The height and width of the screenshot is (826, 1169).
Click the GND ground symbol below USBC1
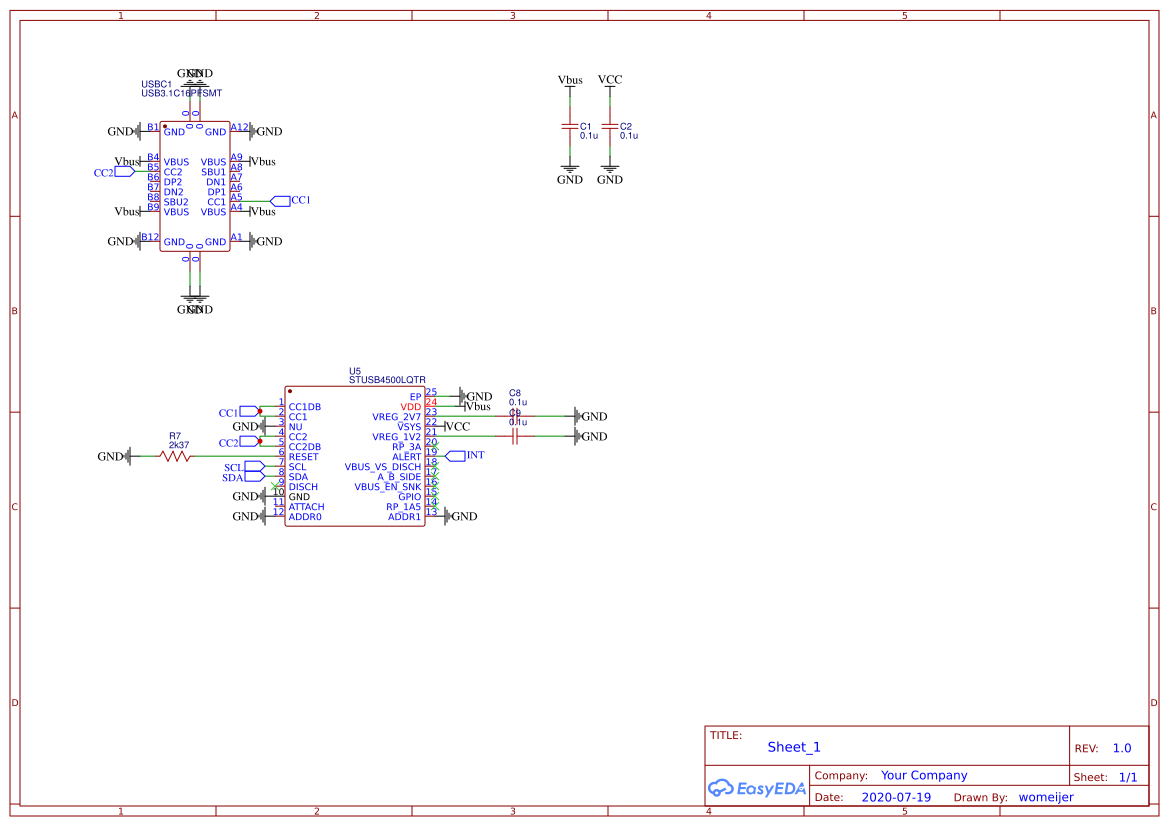click(x=195, y=300)
